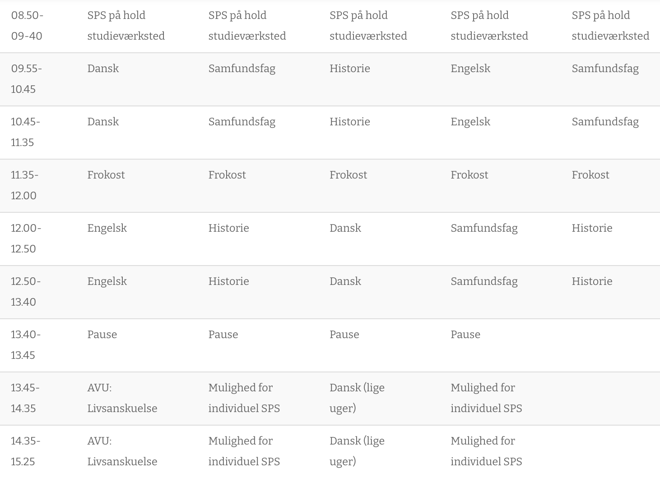Select Dansk in the 10.45-11.35 row

(103, 122)
